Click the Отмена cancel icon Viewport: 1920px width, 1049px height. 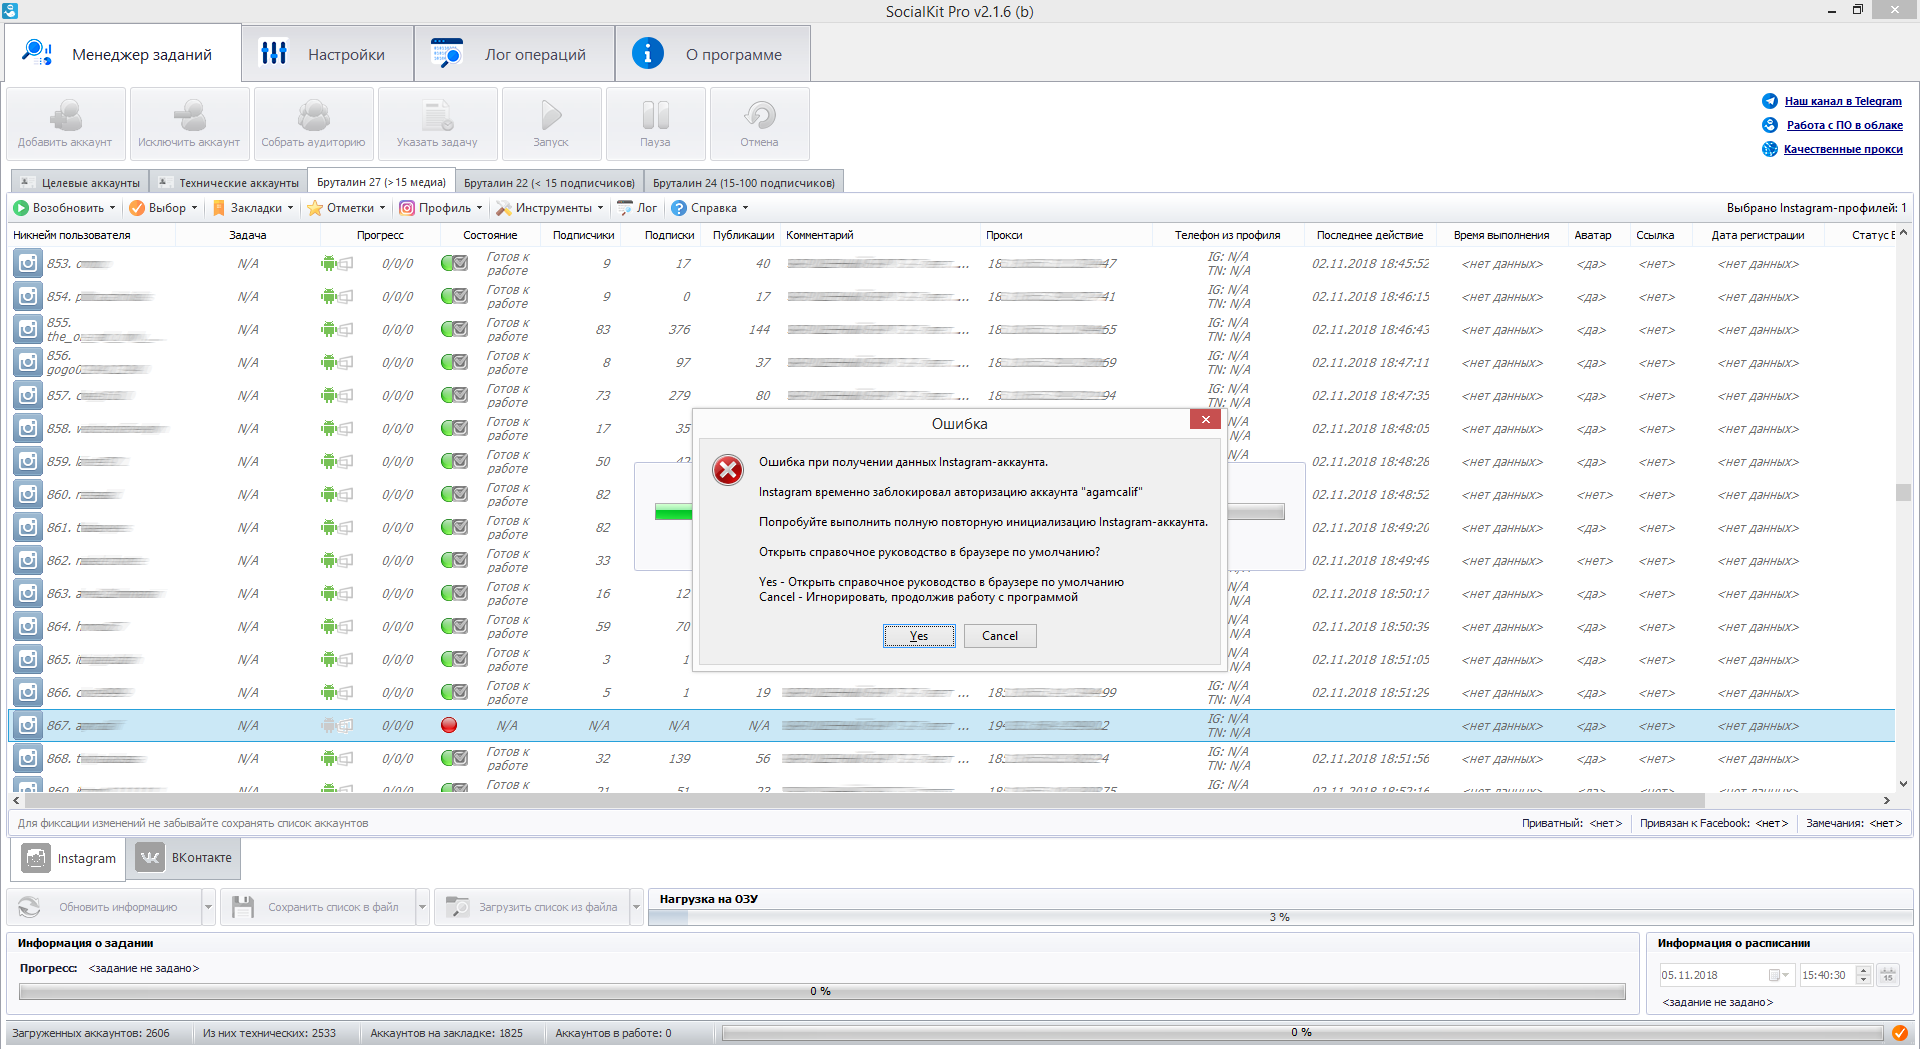coord(759,124)
